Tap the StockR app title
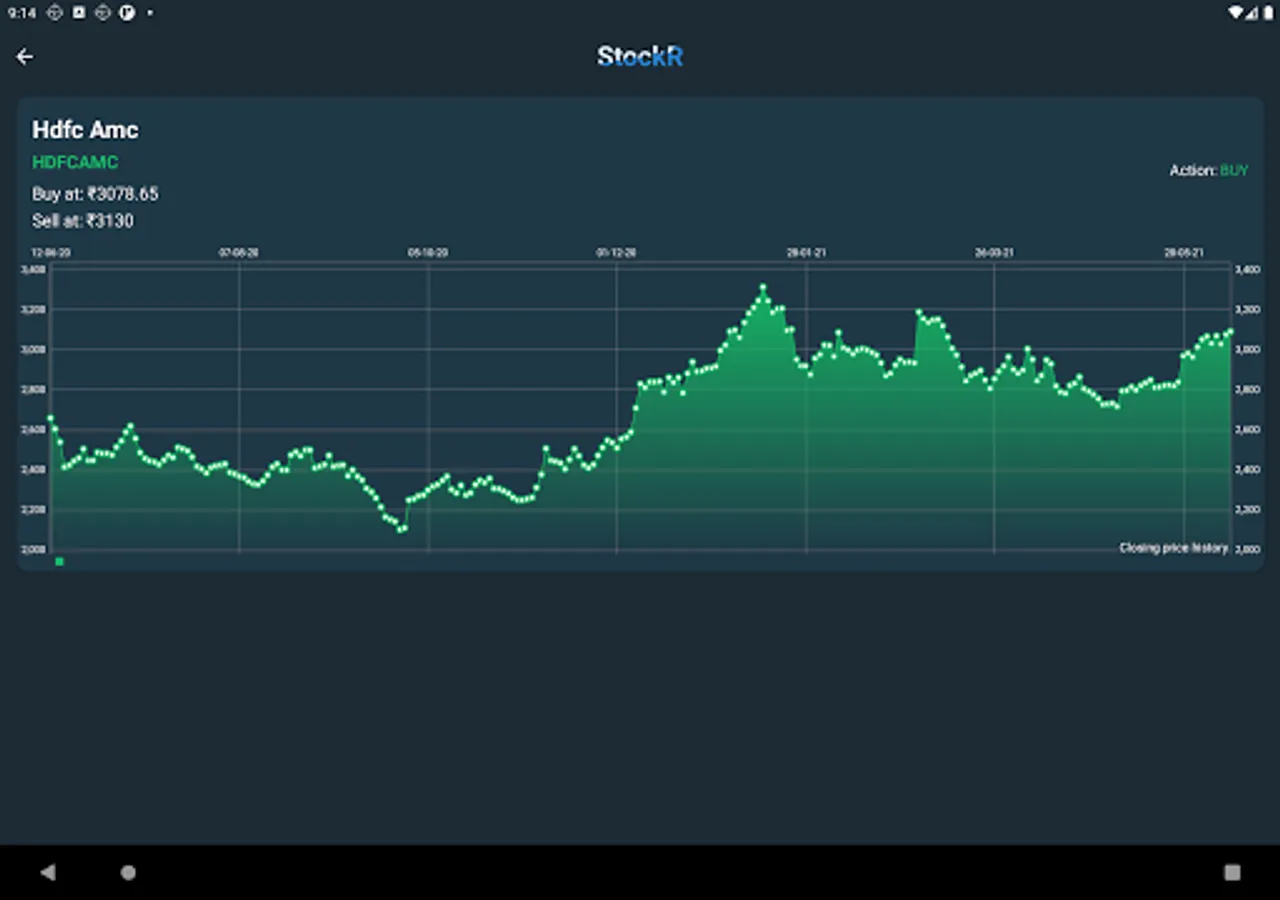Image resolution: width=1280 pixels, height=900 pixels. pyautogui.click(x=640, y=56)
